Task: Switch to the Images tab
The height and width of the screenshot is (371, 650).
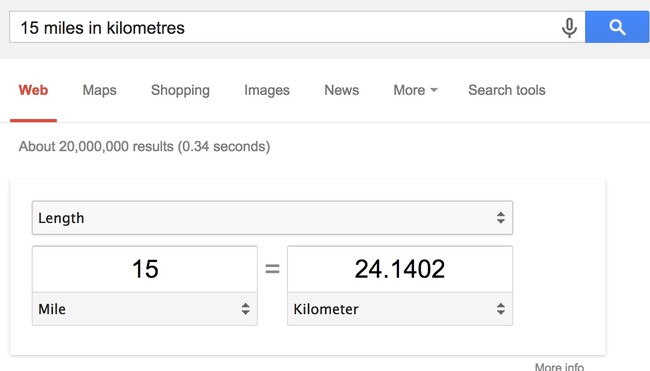Action: tap(267, 90)
